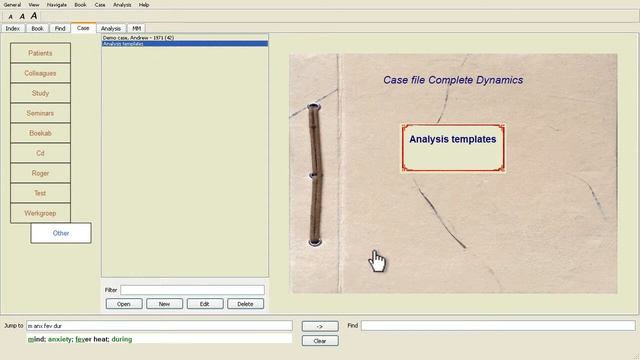Select the Other group

tap(61, 233)
